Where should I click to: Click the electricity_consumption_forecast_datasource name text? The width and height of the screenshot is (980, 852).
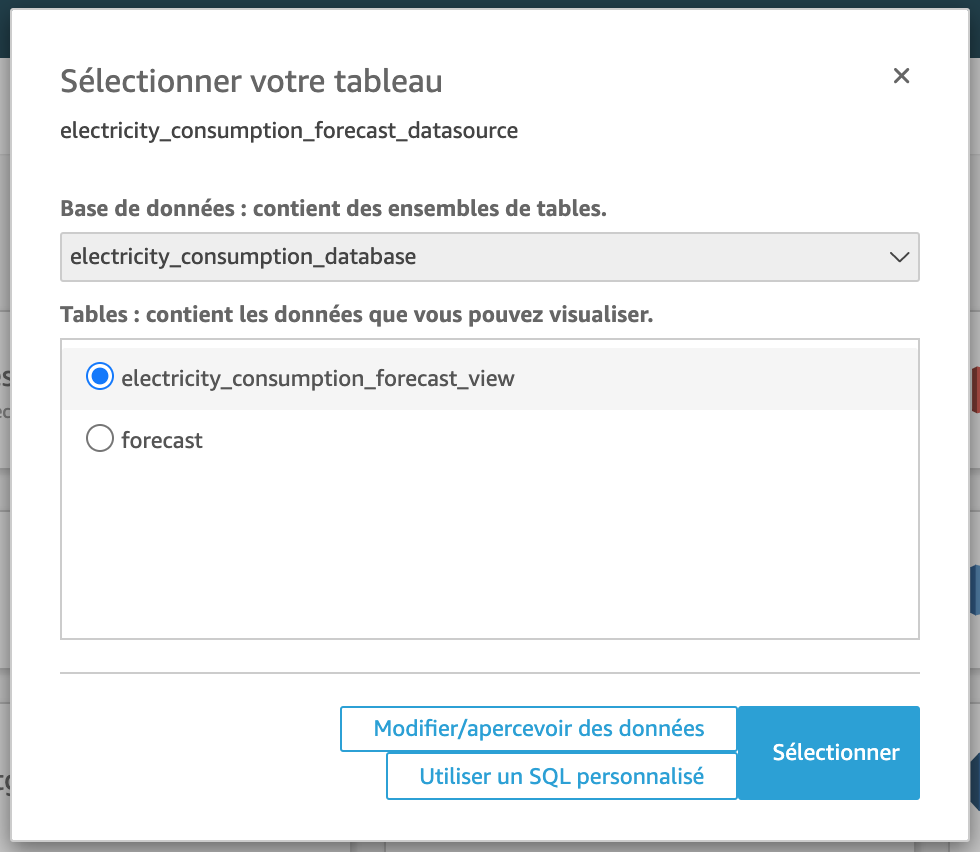pyautogui.click(x=289, y=130)
